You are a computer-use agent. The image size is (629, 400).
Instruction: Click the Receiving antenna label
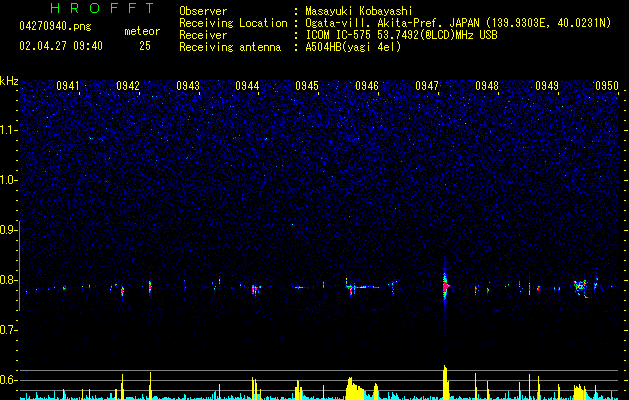[230, 47]
